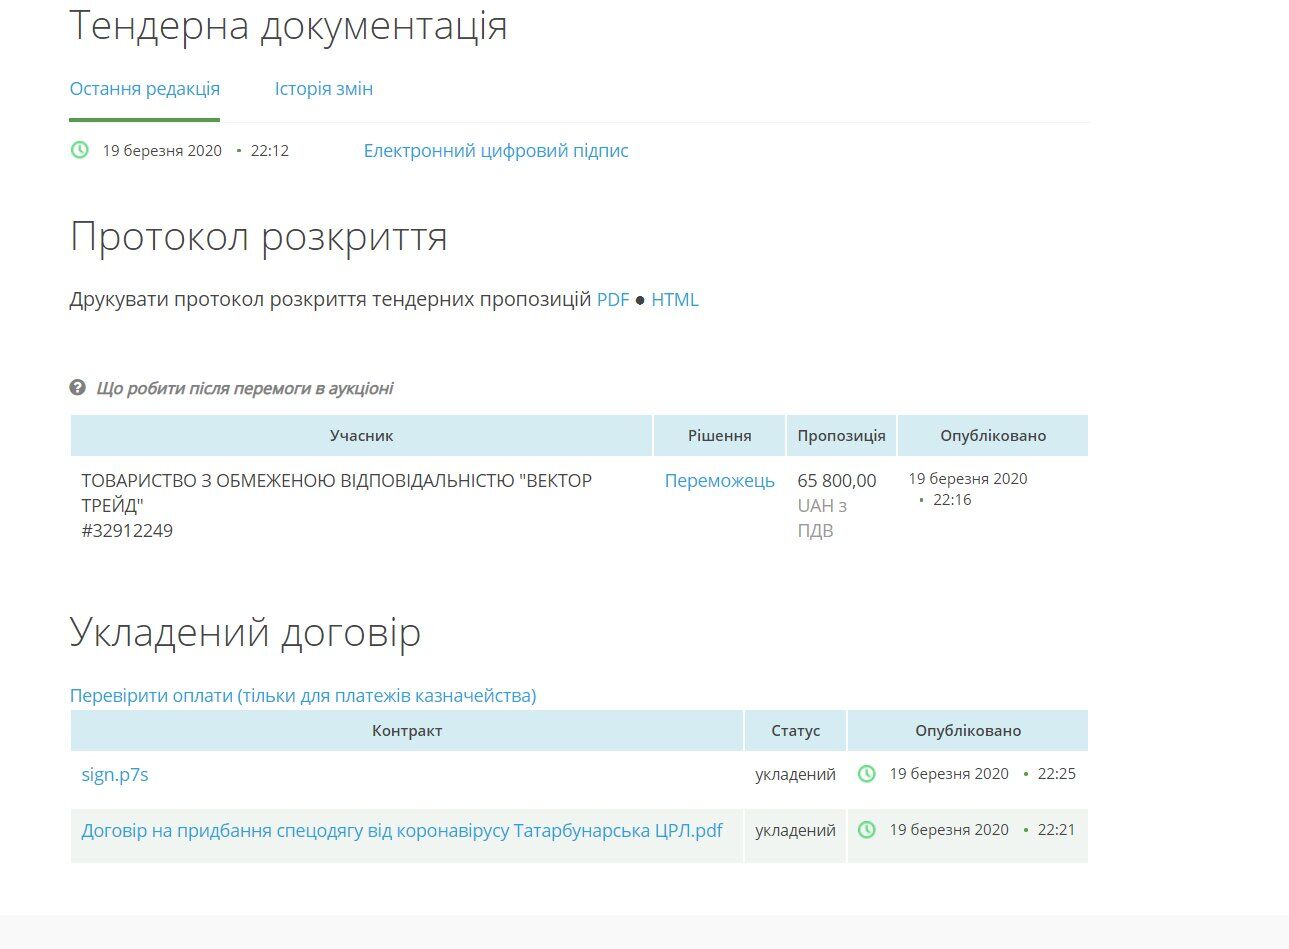Click the Укладений договір heading
The width and height of the screenshot is (1289, 949).
click(246, 633)
